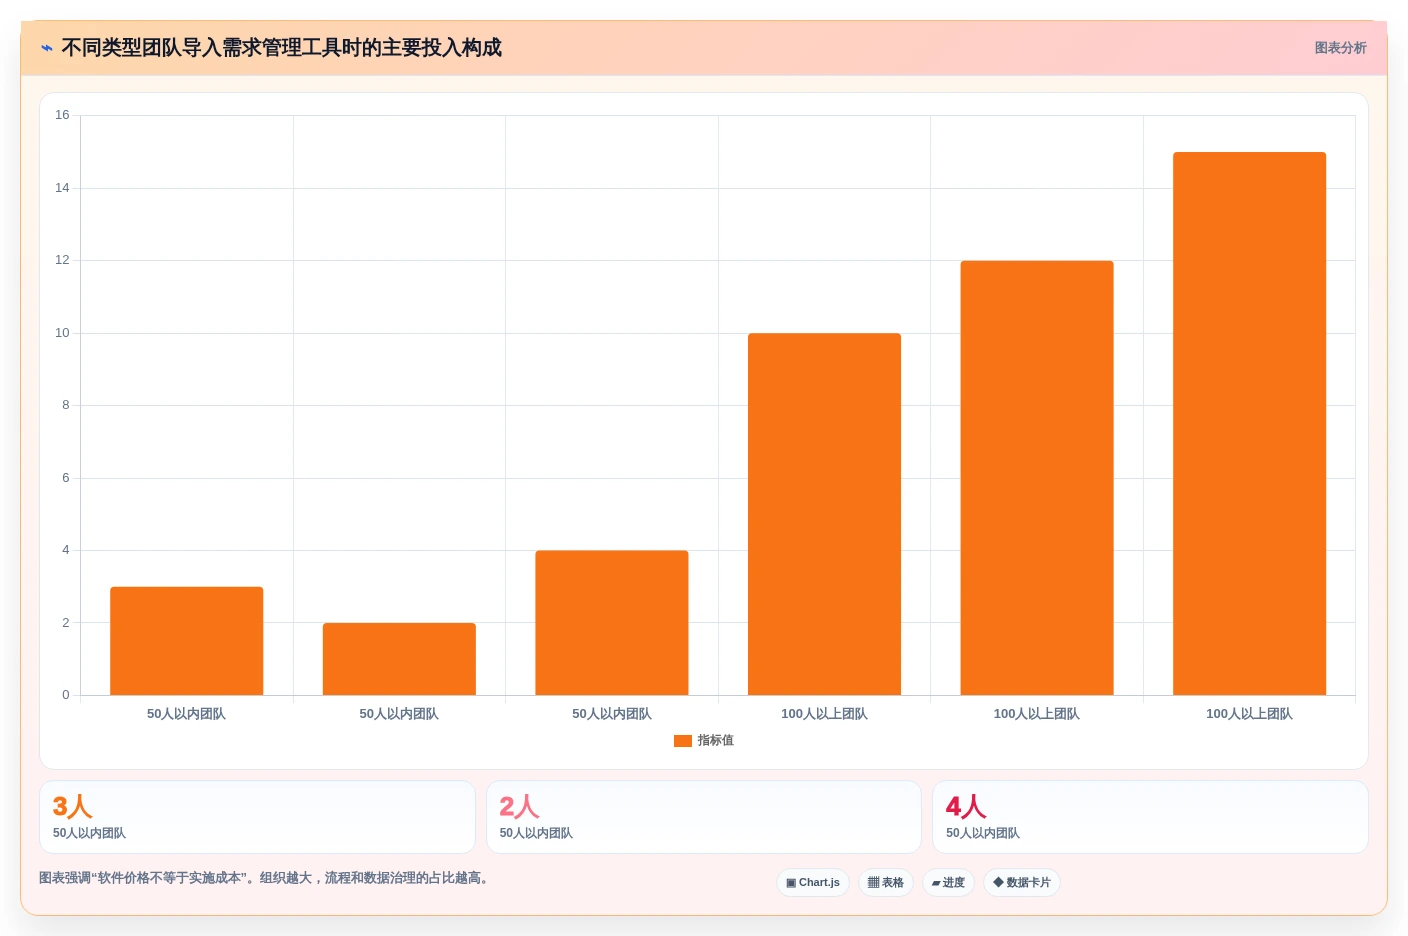Image resolution: width=1408 pixels, height=936 pixels.
Task: Click the bar with value 2
Action: tap(399, 659)
